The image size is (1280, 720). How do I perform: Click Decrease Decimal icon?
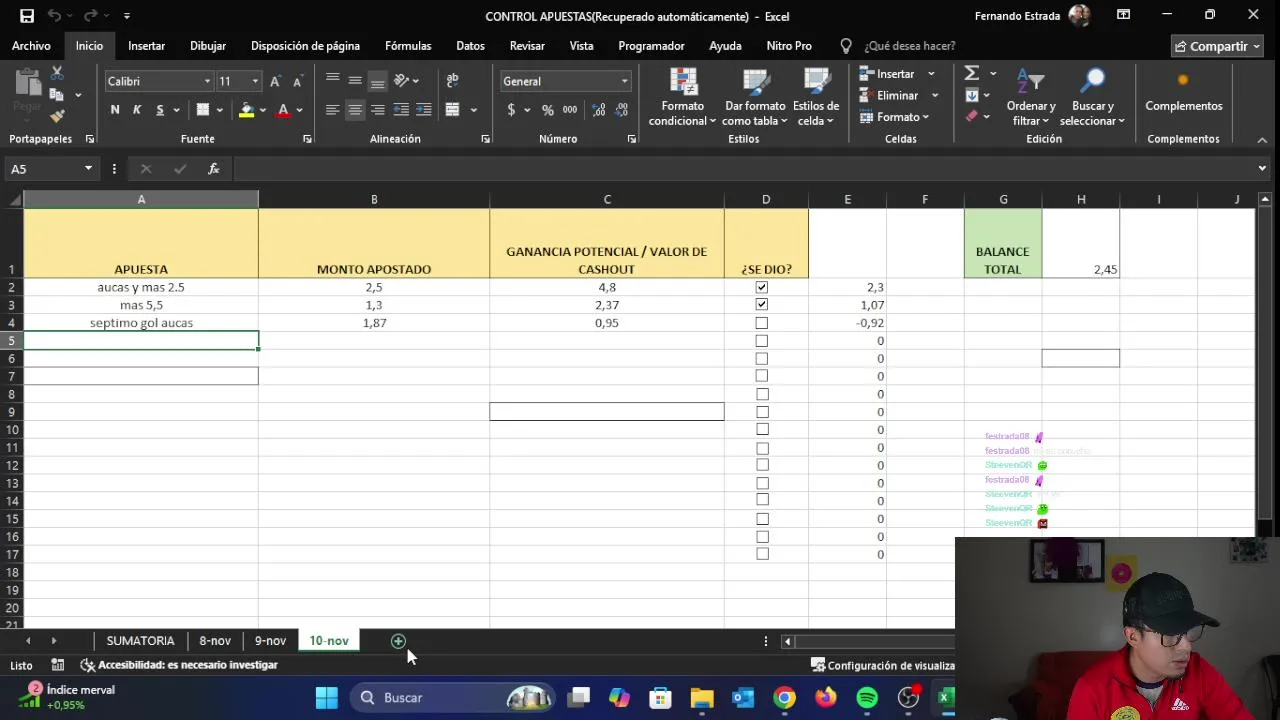(621, 110)
